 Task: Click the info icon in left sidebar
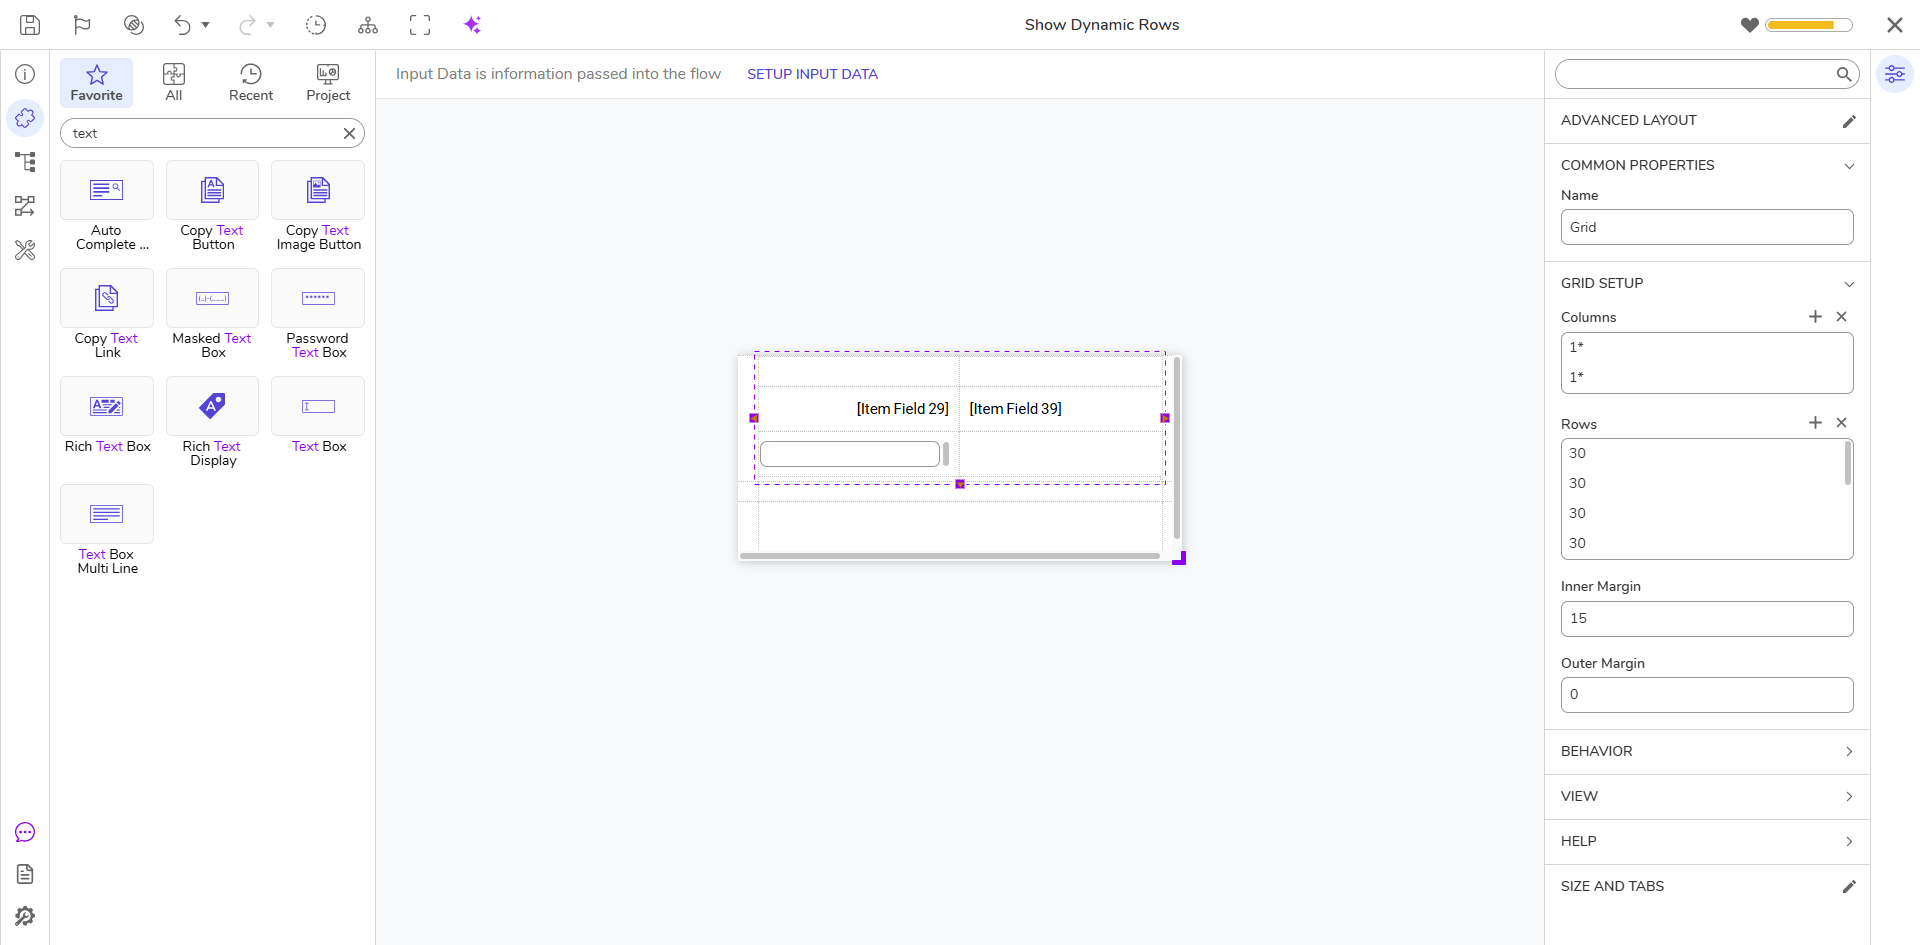point(25,74)
